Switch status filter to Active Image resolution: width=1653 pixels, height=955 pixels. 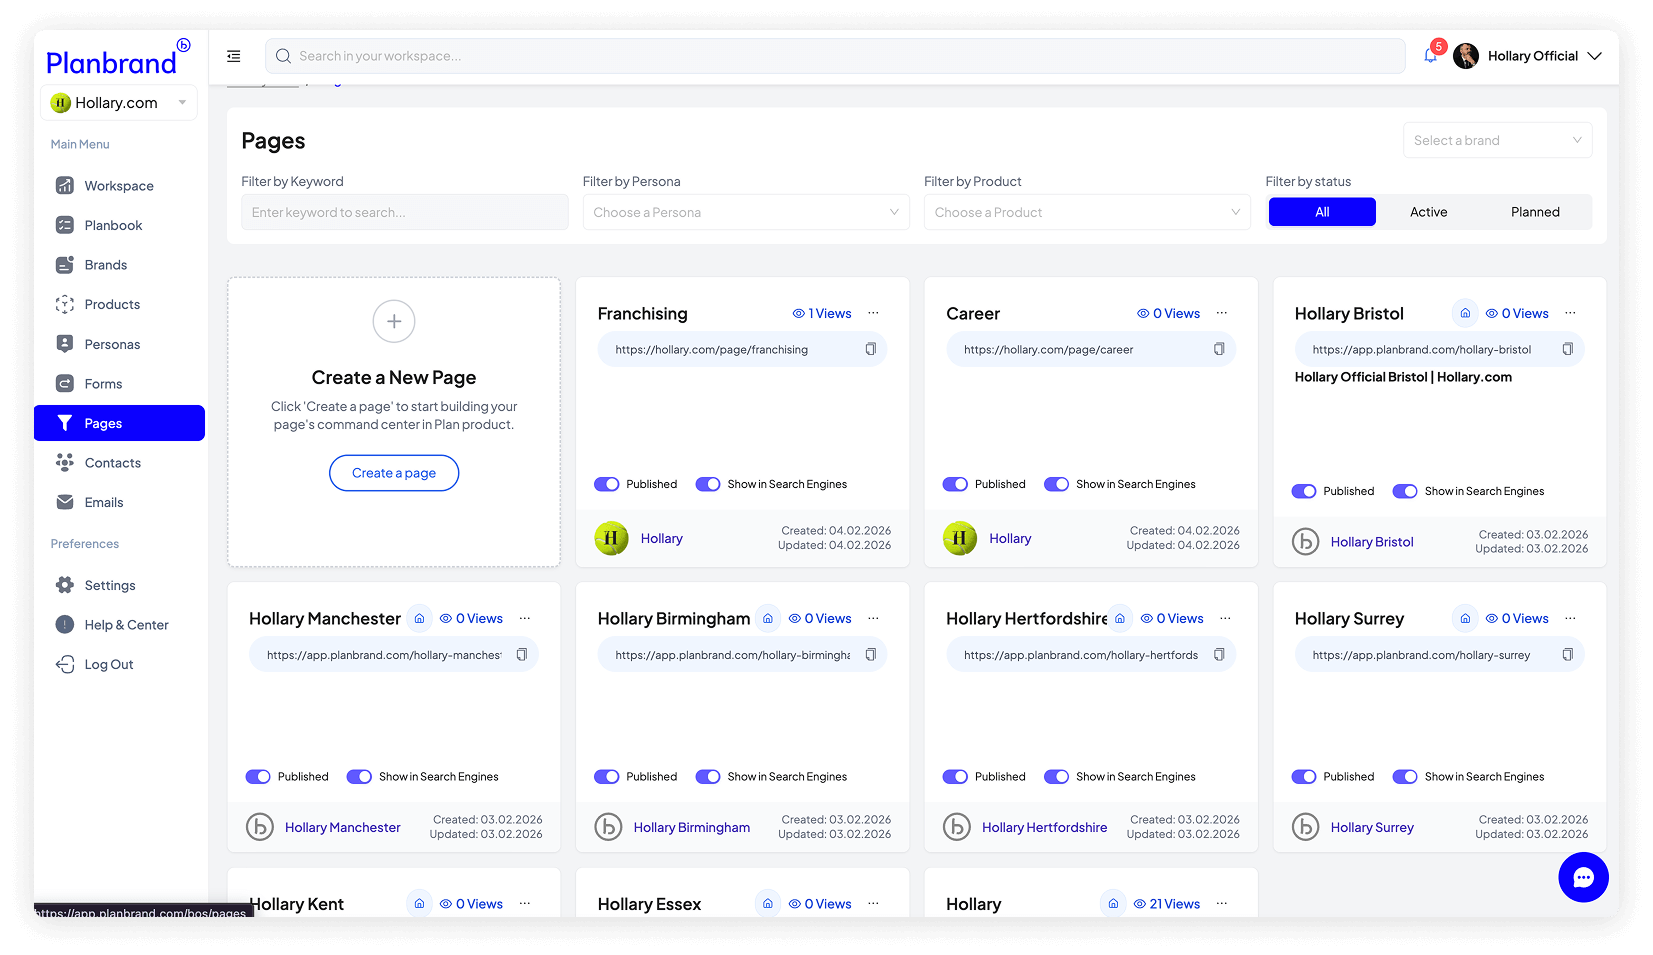(1428, 212)
